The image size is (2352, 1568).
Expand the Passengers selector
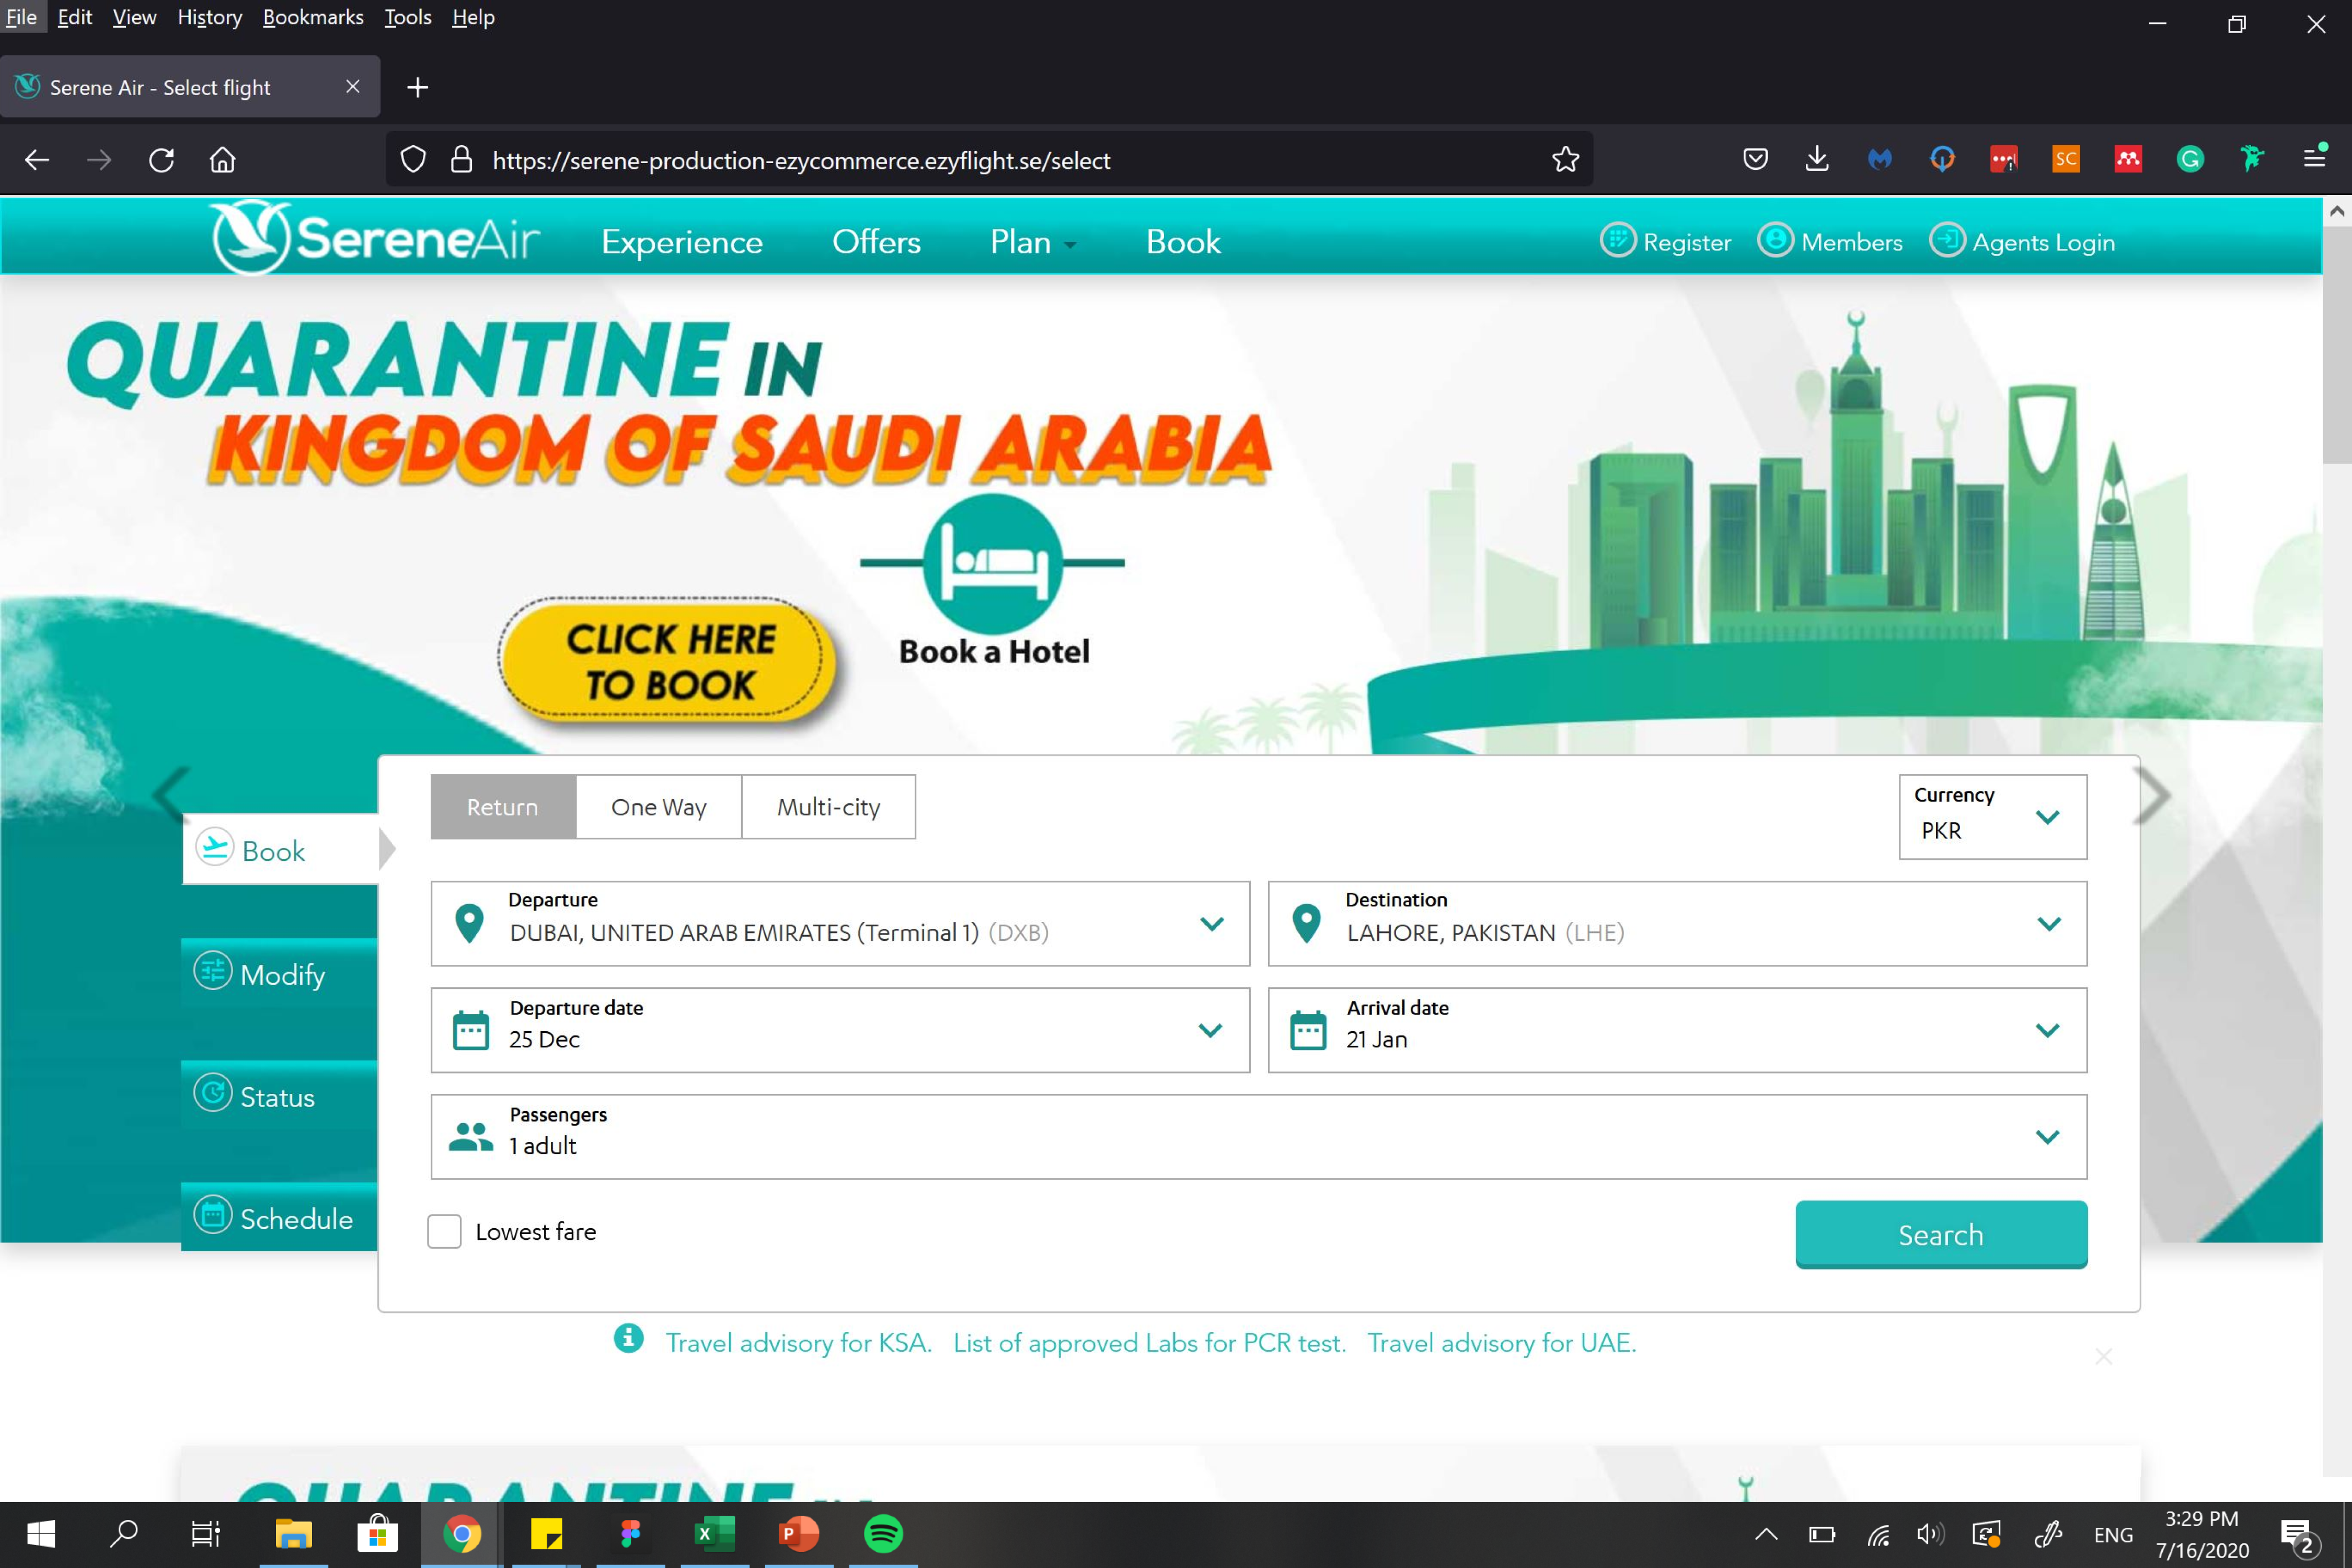pos(1259,1136)
